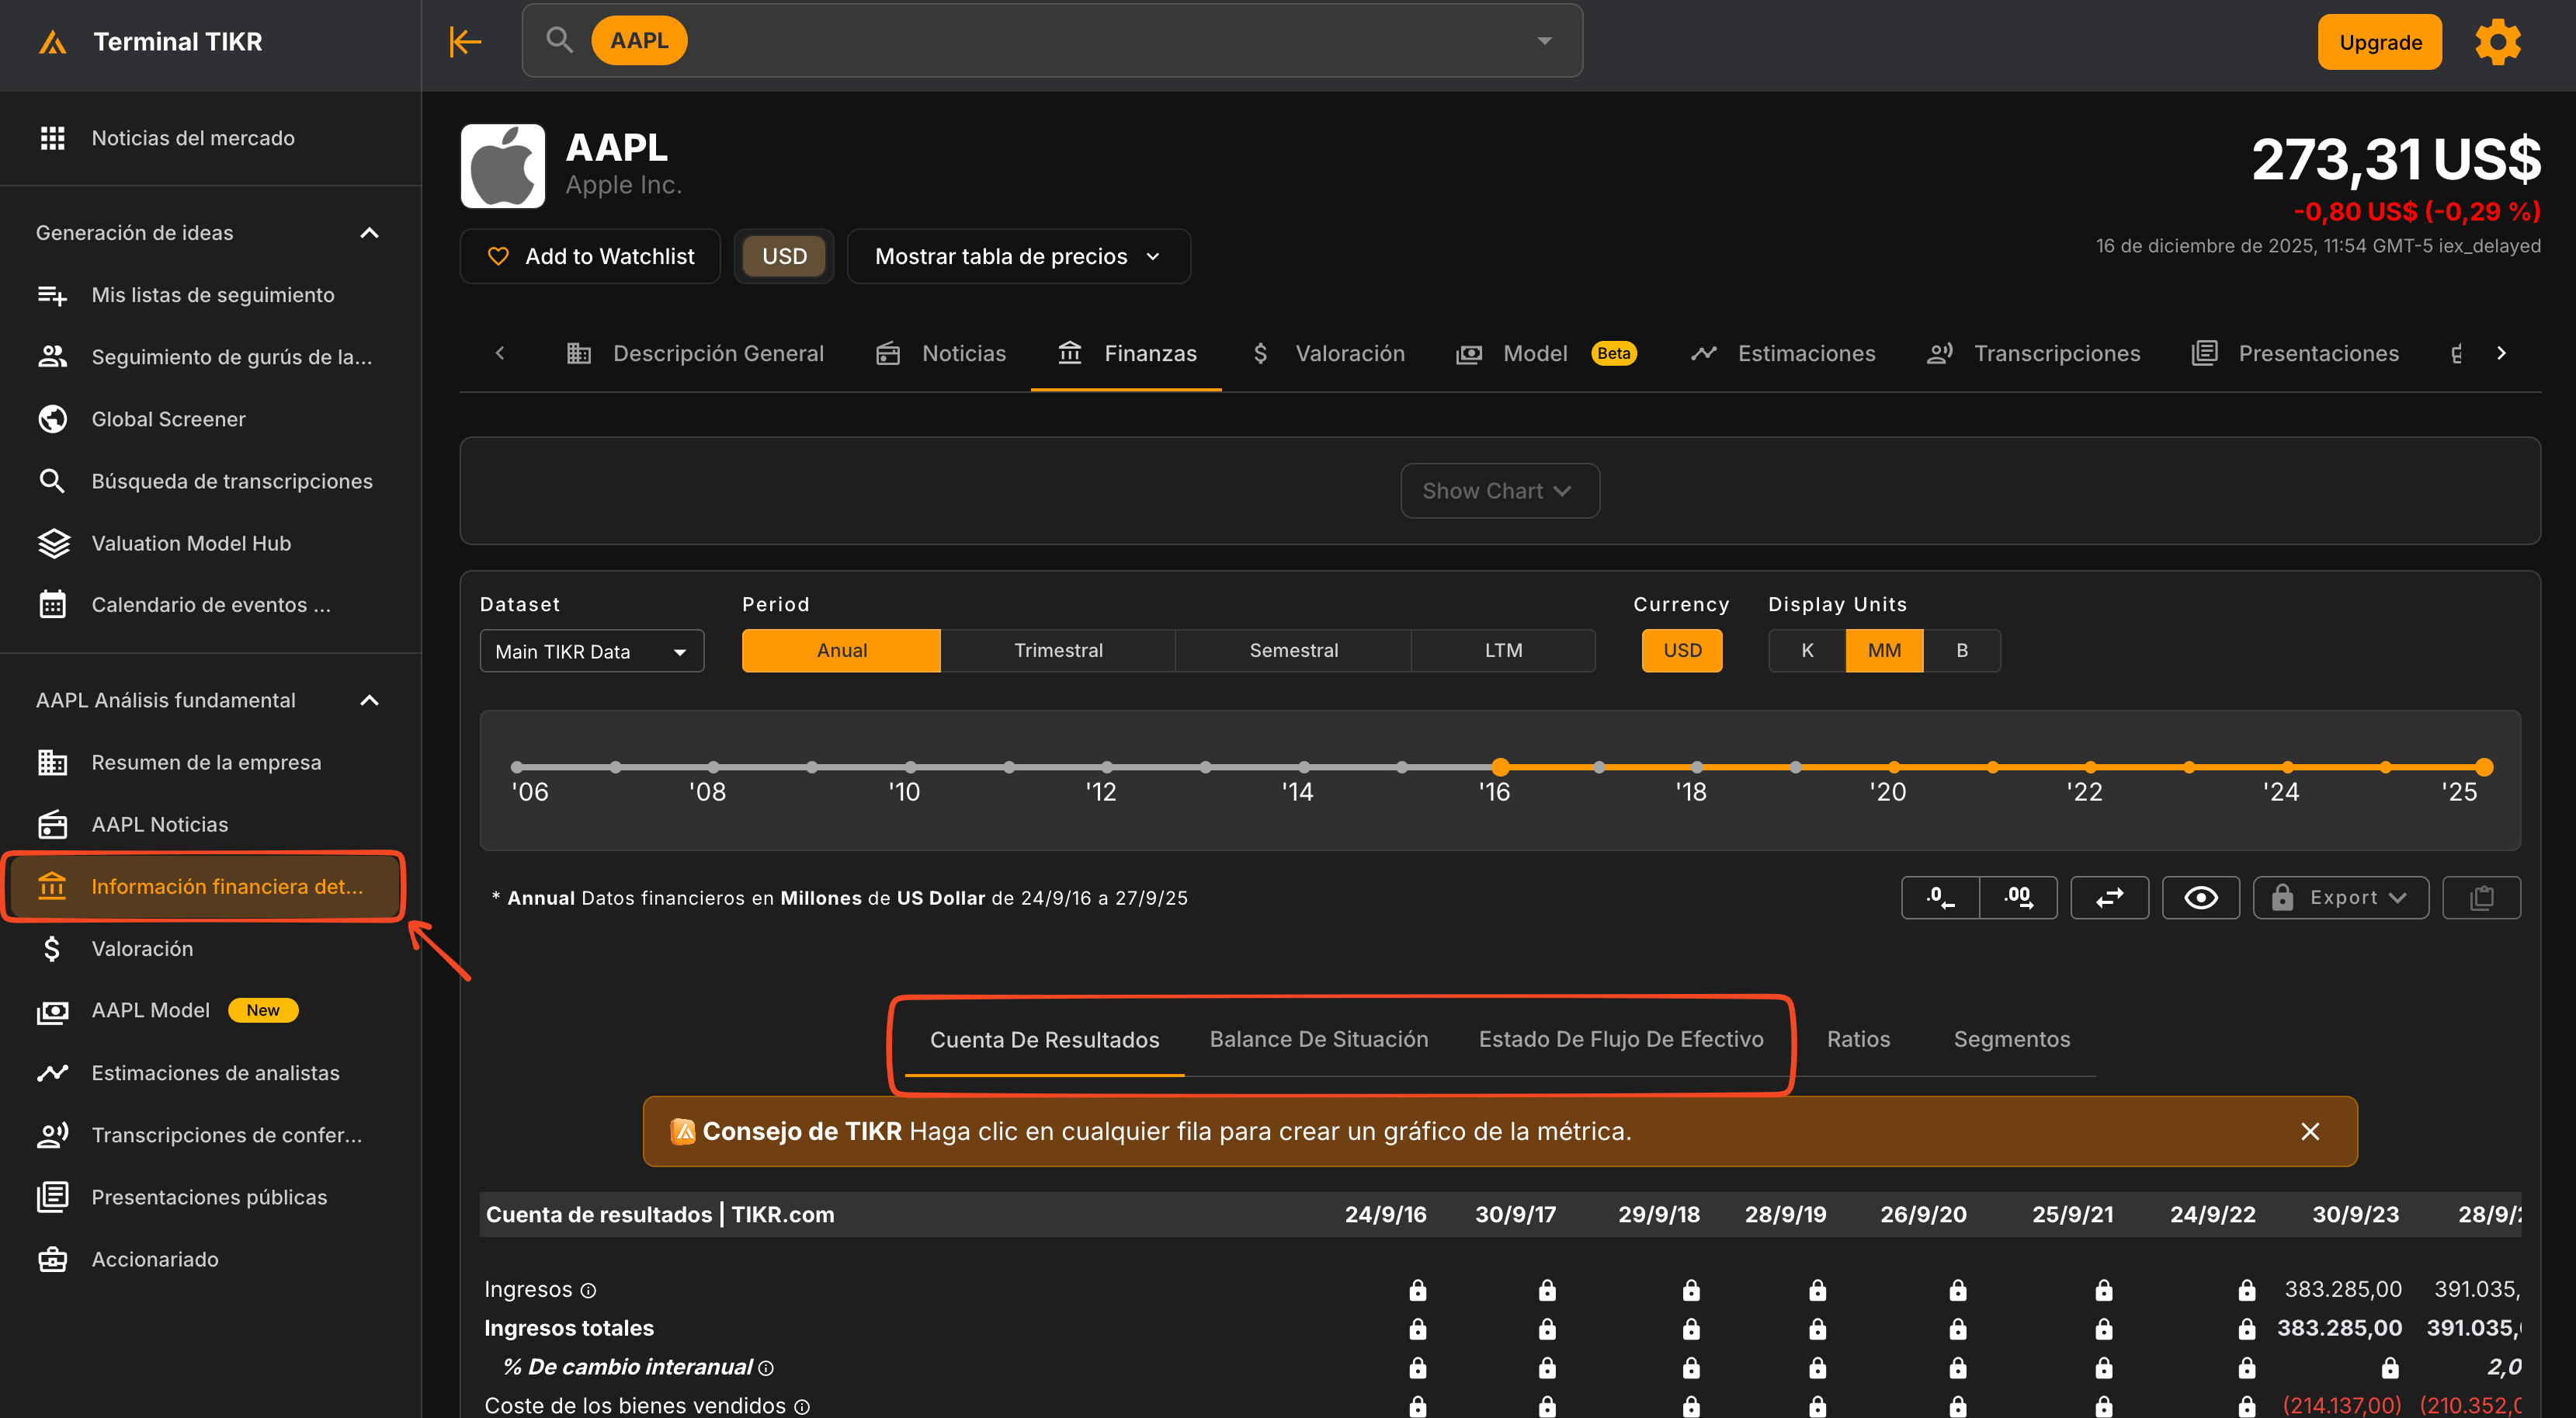Collapse sidebar with arrow-left icon
The image size is (2576, 1418).
(465, 41)
